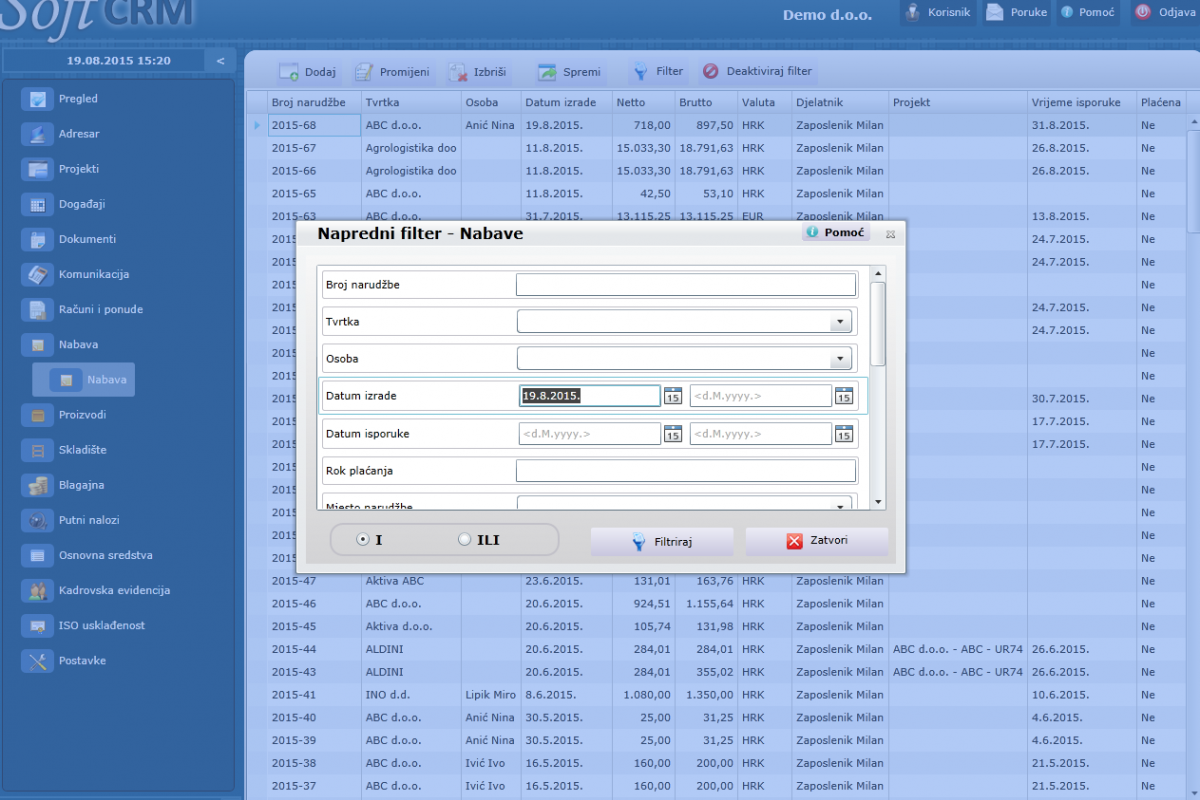This screenshot has width=1200, height=800.
Task: Open the Dokumenti menu item
Action: tap(87, 239)
